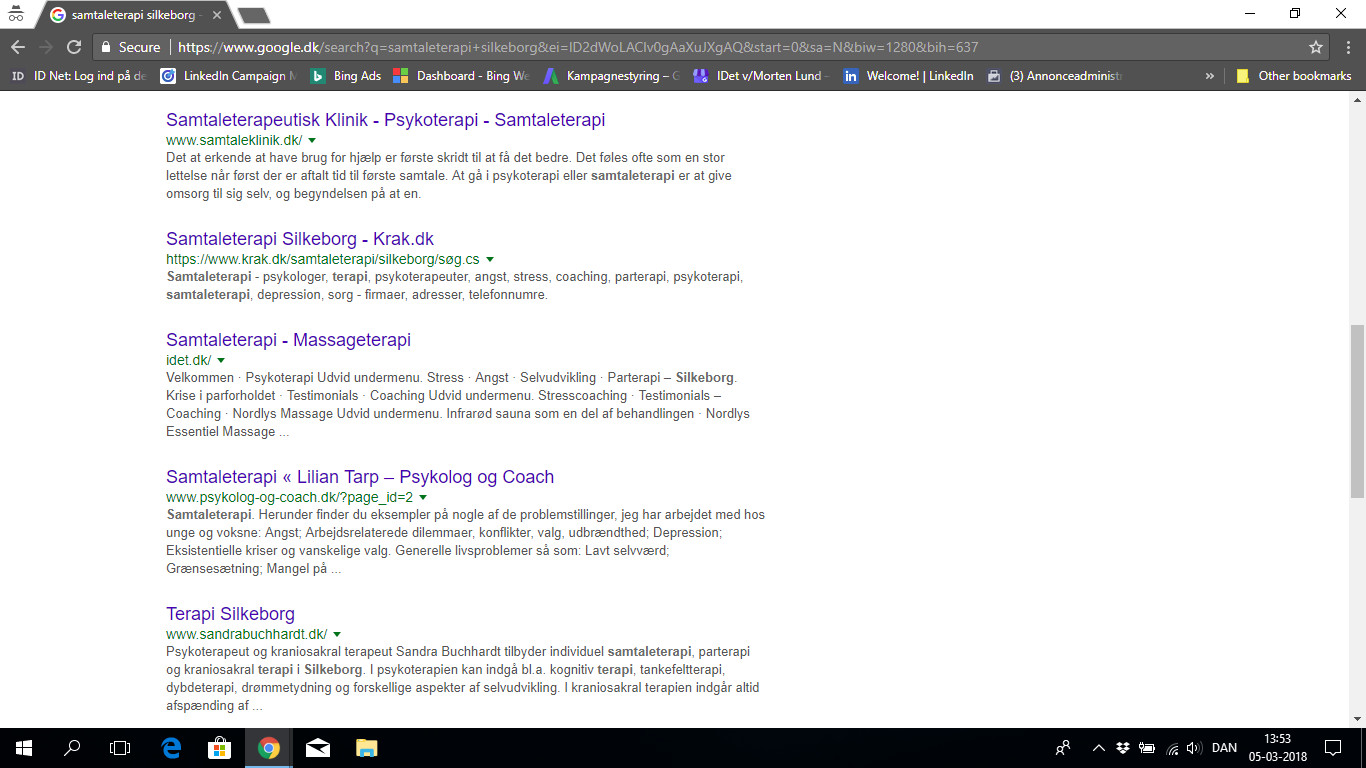Click the back arrow in Chrome
This screenshot has width=1366, height=768.
click(x=17, y=47)
